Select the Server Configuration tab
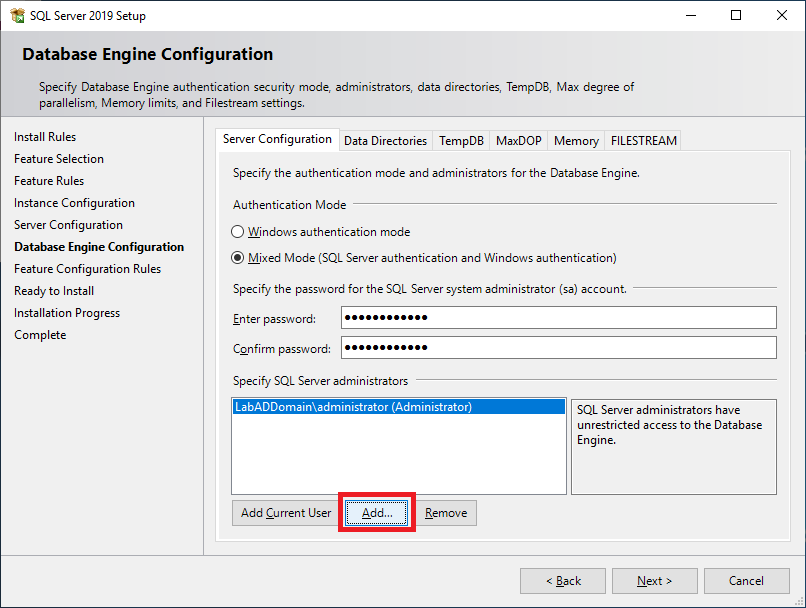806x608 pixels. tap(277, 140)
